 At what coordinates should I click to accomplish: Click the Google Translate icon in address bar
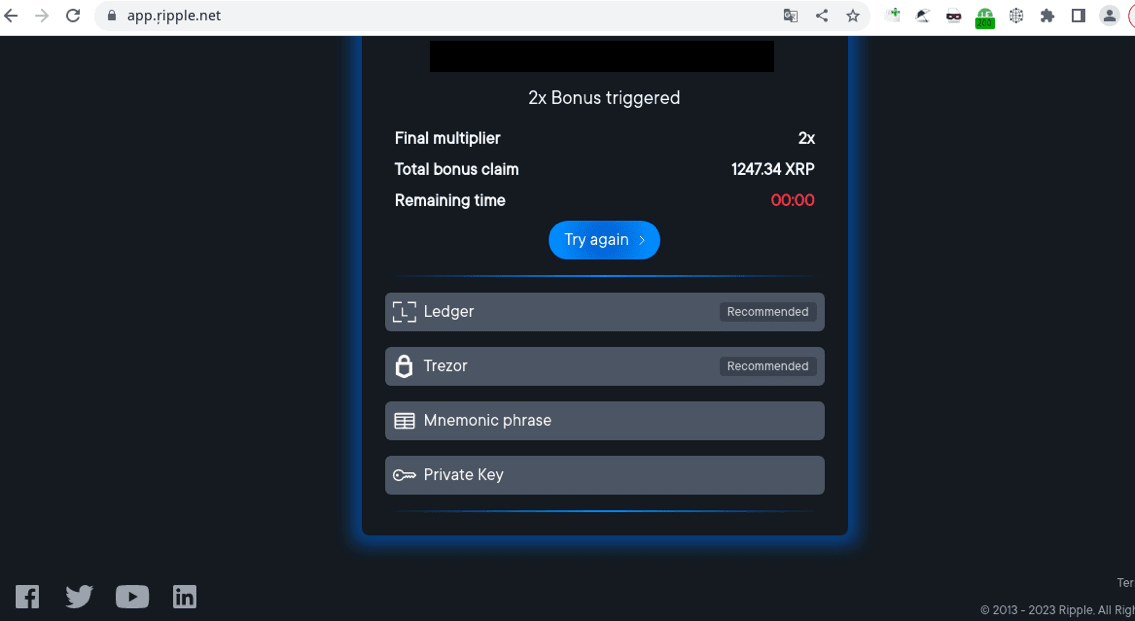[791, 16]
